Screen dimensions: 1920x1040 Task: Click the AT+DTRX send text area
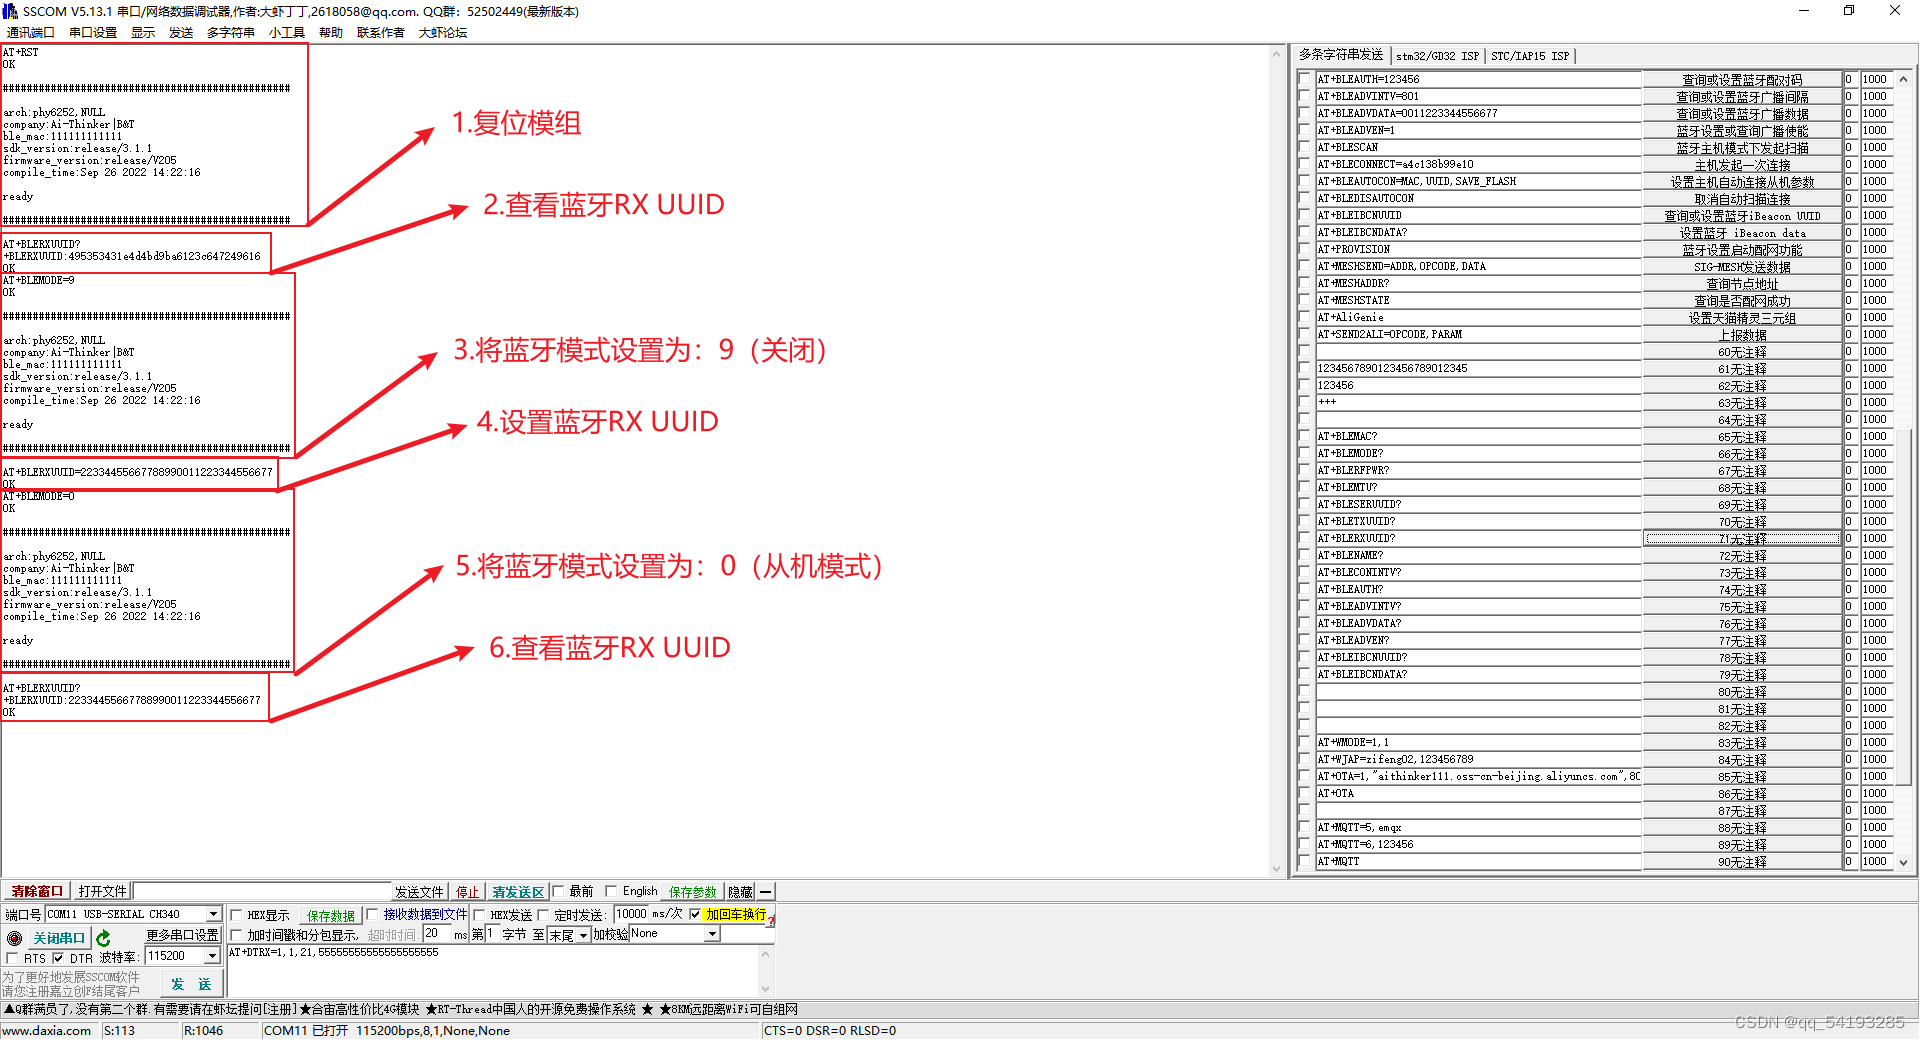coord(493,970)
